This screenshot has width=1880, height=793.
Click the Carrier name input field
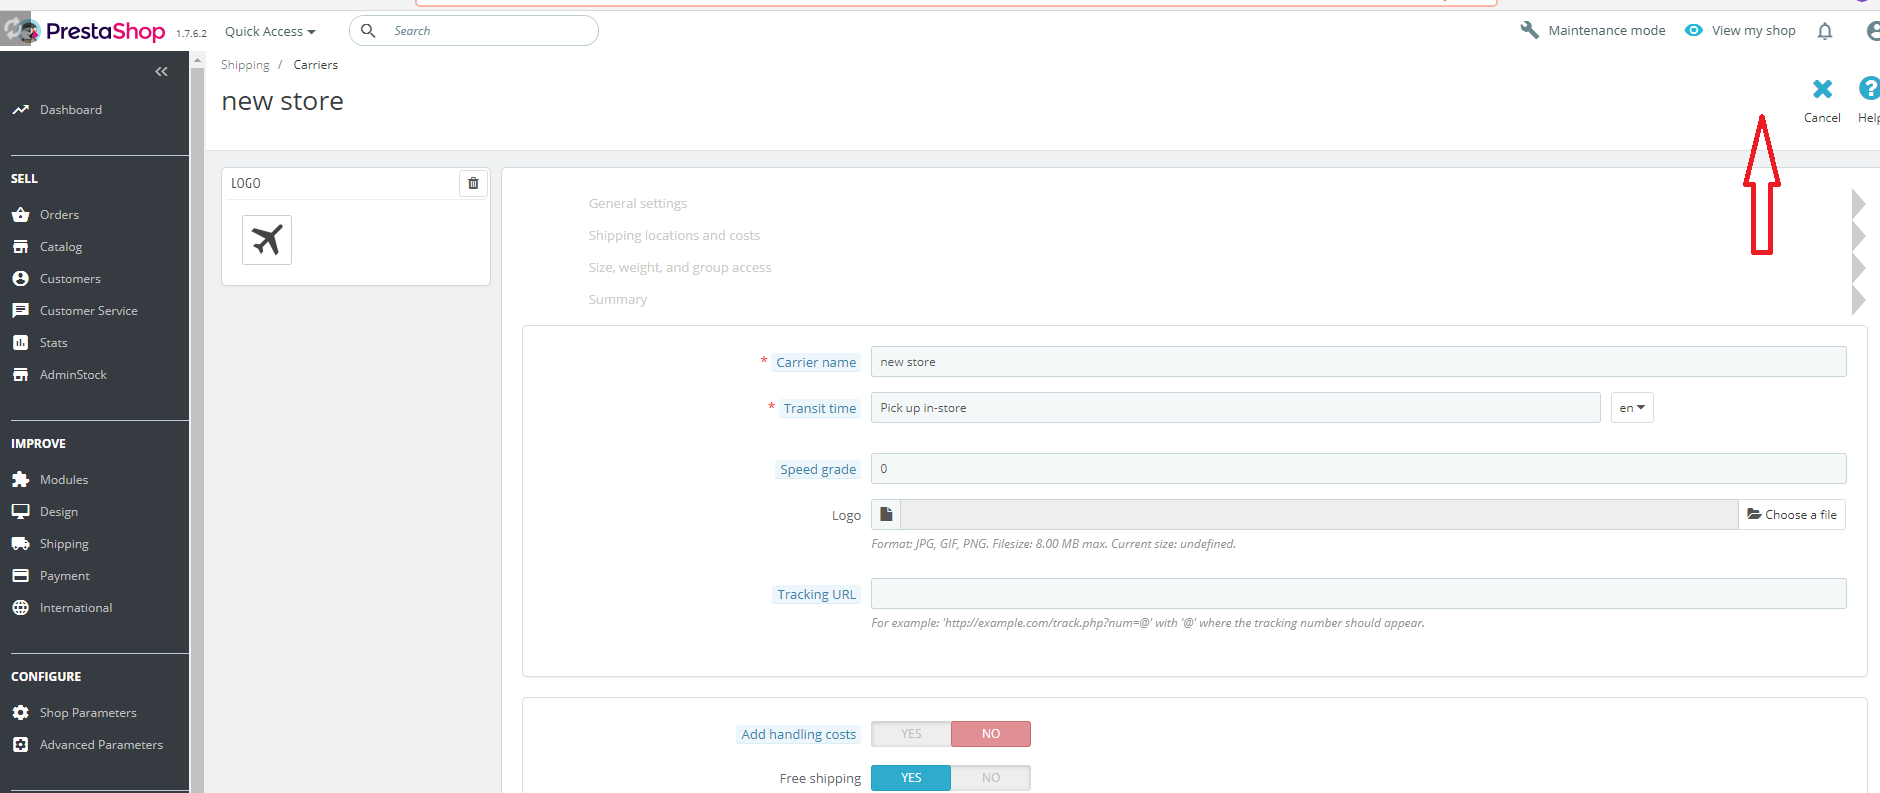tap(1359, 362)
